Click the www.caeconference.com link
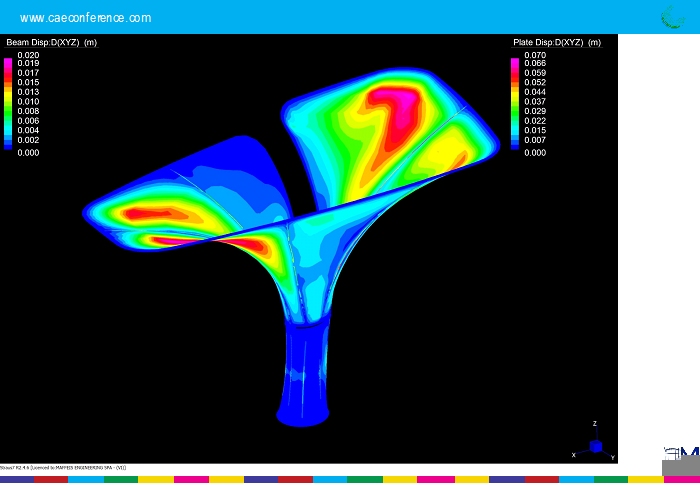700x485 pixels. click(x=86, y=18)
